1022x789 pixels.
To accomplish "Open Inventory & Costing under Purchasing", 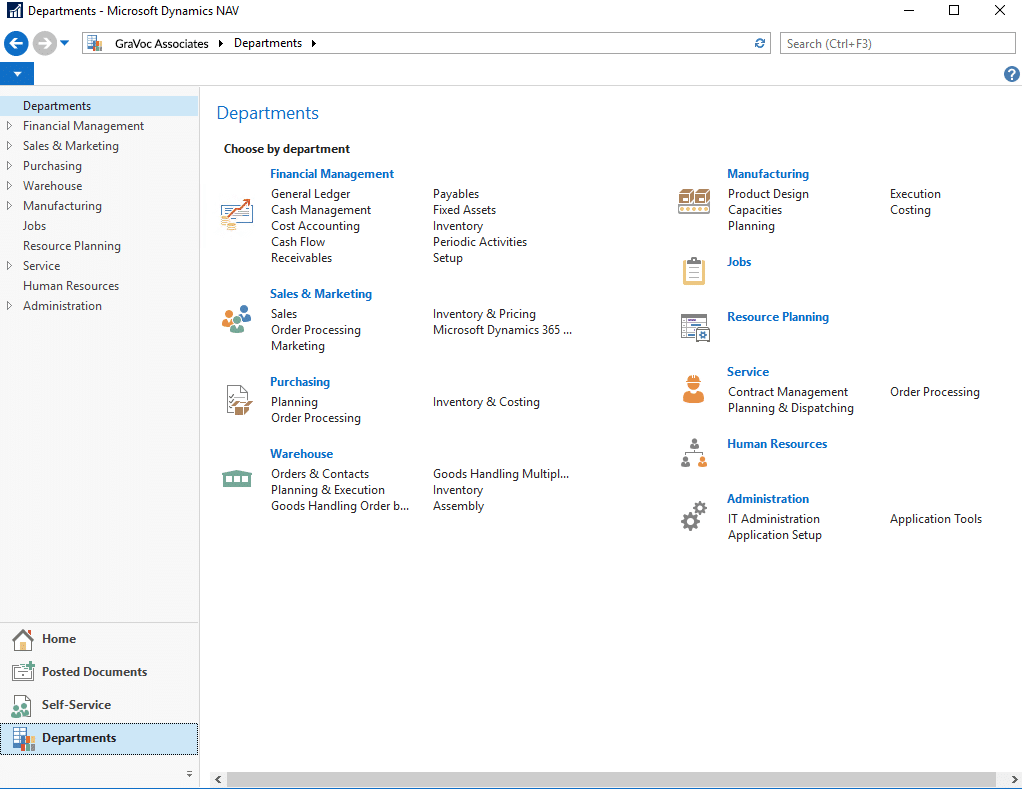I will coord(486,402).
